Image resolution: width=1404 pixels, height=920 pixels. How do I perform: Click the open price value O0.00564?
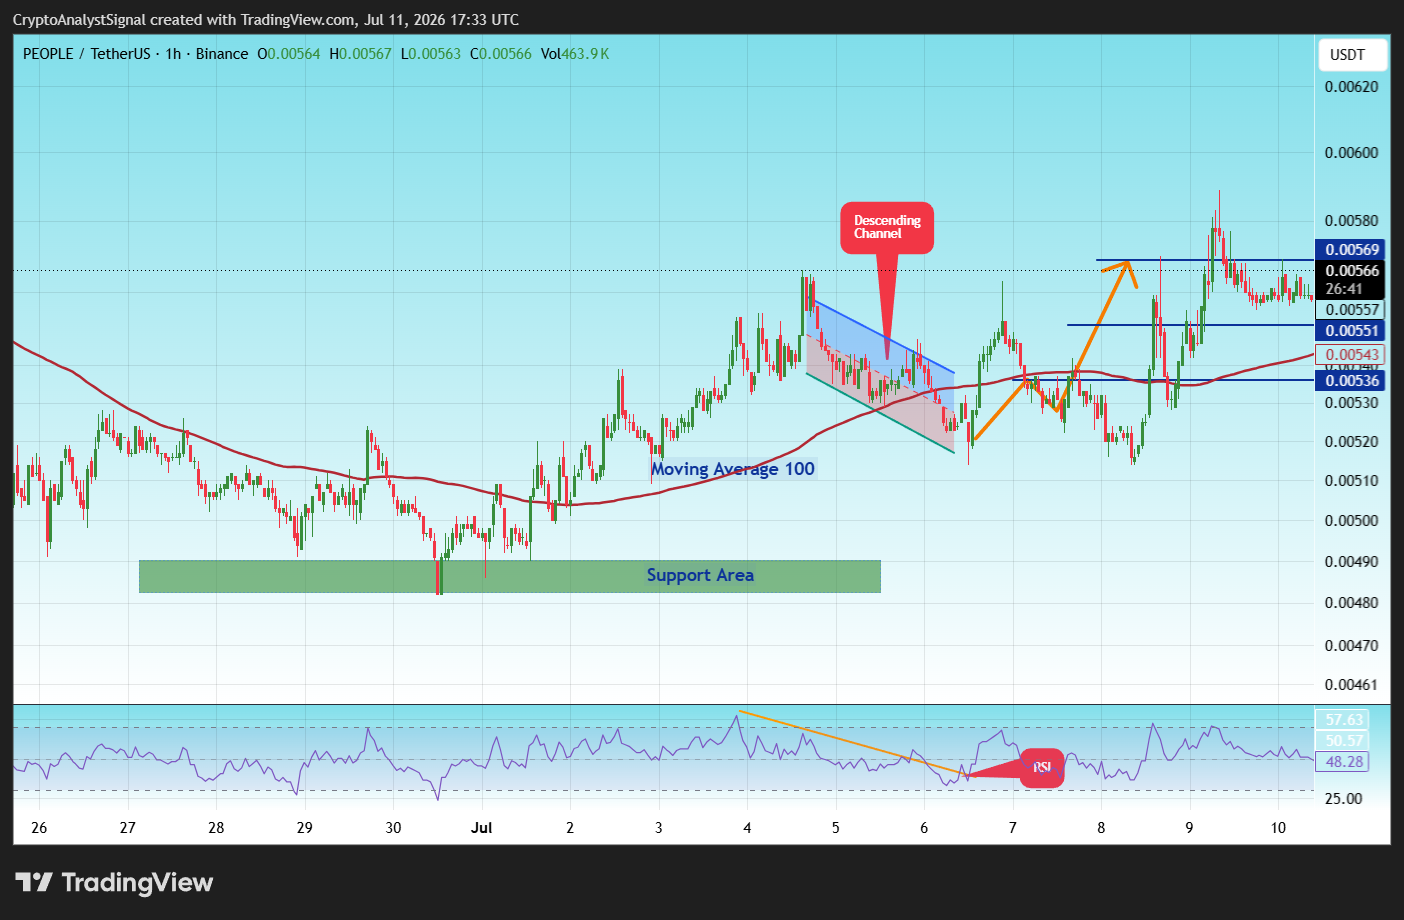(289, 54)
